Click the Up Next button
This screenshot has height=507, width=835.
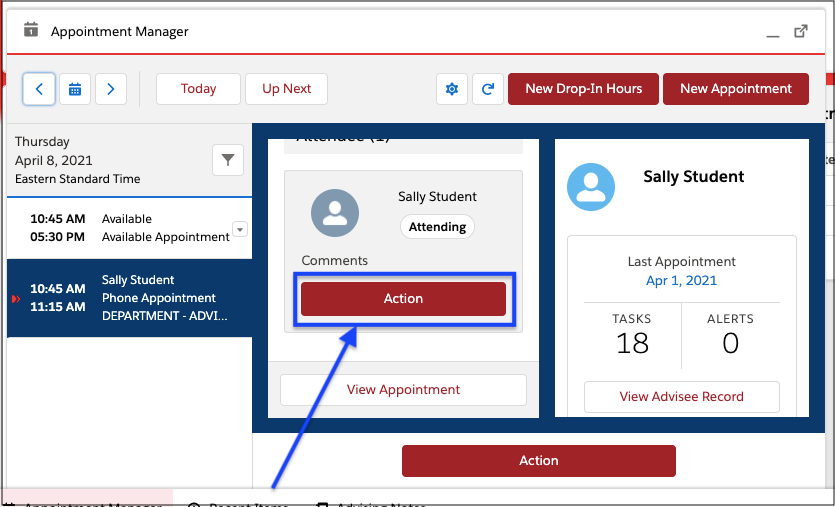287,89
